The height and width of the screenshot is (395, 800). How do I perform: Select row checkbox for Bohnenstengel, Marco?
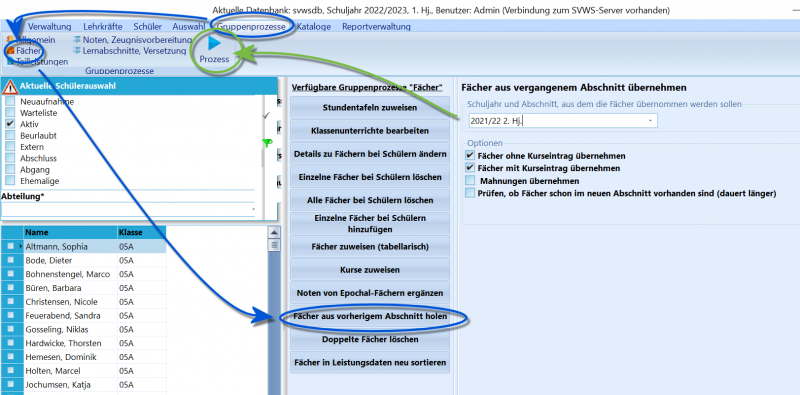(x=11, y=274)
